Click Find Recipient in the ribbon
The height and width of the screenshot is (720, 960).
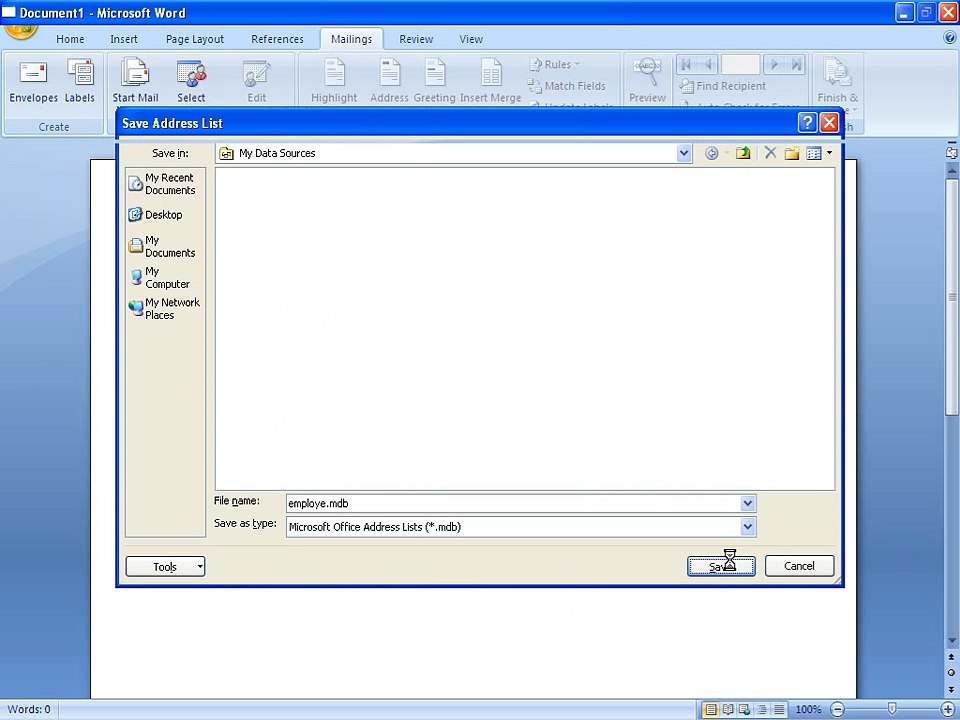[x=722, y=86]
